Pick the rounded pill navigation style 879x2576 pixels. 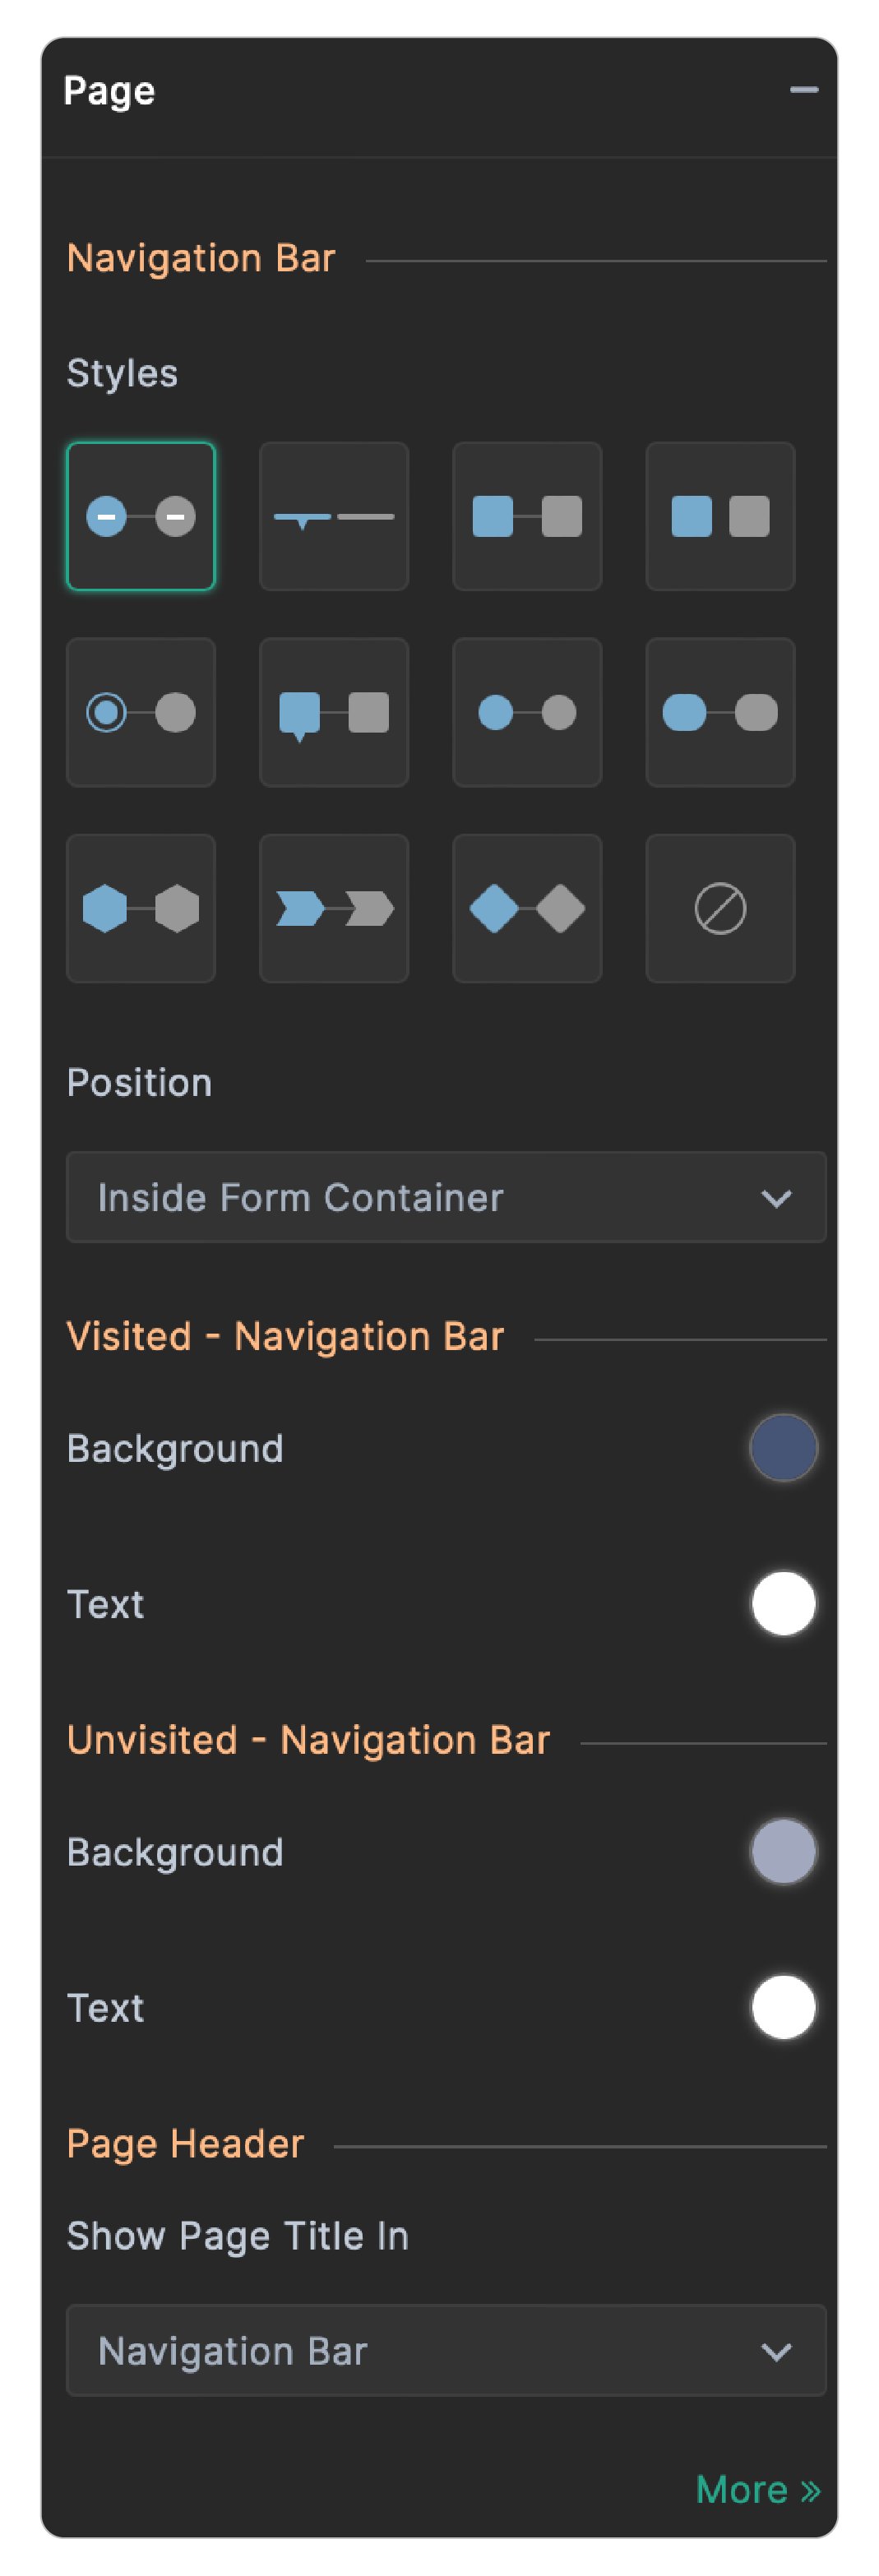[720, 712]
